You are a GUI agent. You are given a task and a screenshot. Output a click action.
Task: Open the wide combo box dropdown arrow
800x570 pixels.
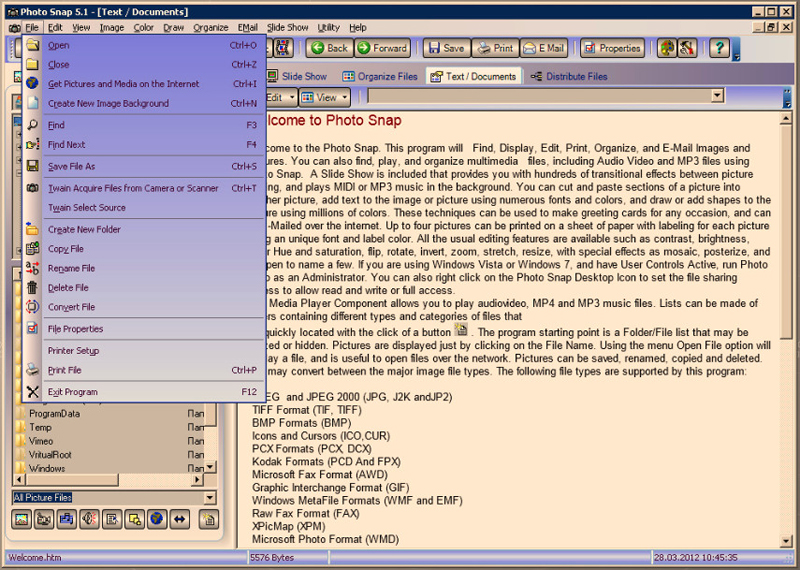[717, 97]
